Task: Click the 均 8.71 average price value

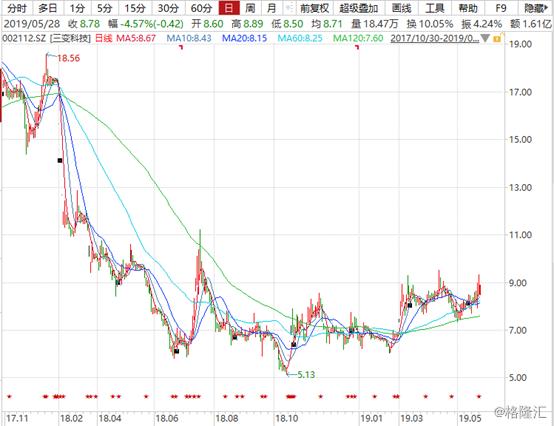Action: click(x=327, y=24)
